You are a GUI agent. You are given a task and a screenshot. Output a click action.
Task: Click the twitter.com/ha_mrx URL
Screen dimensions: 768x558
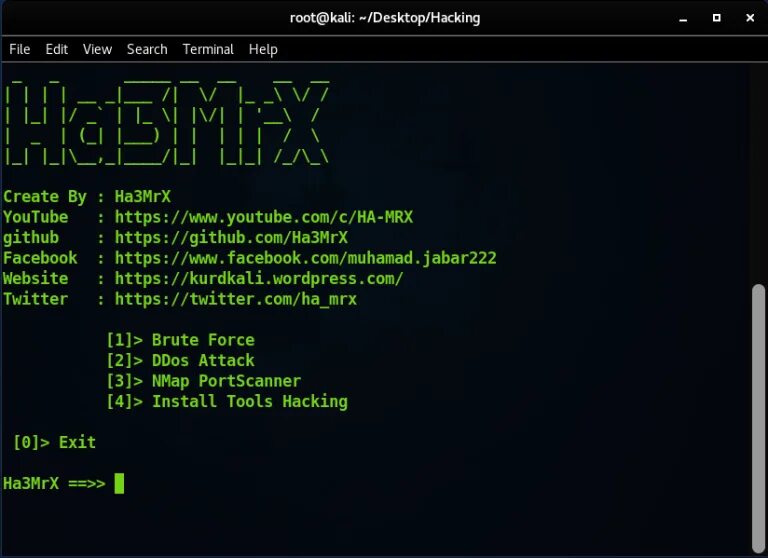[x=236, y=299]
